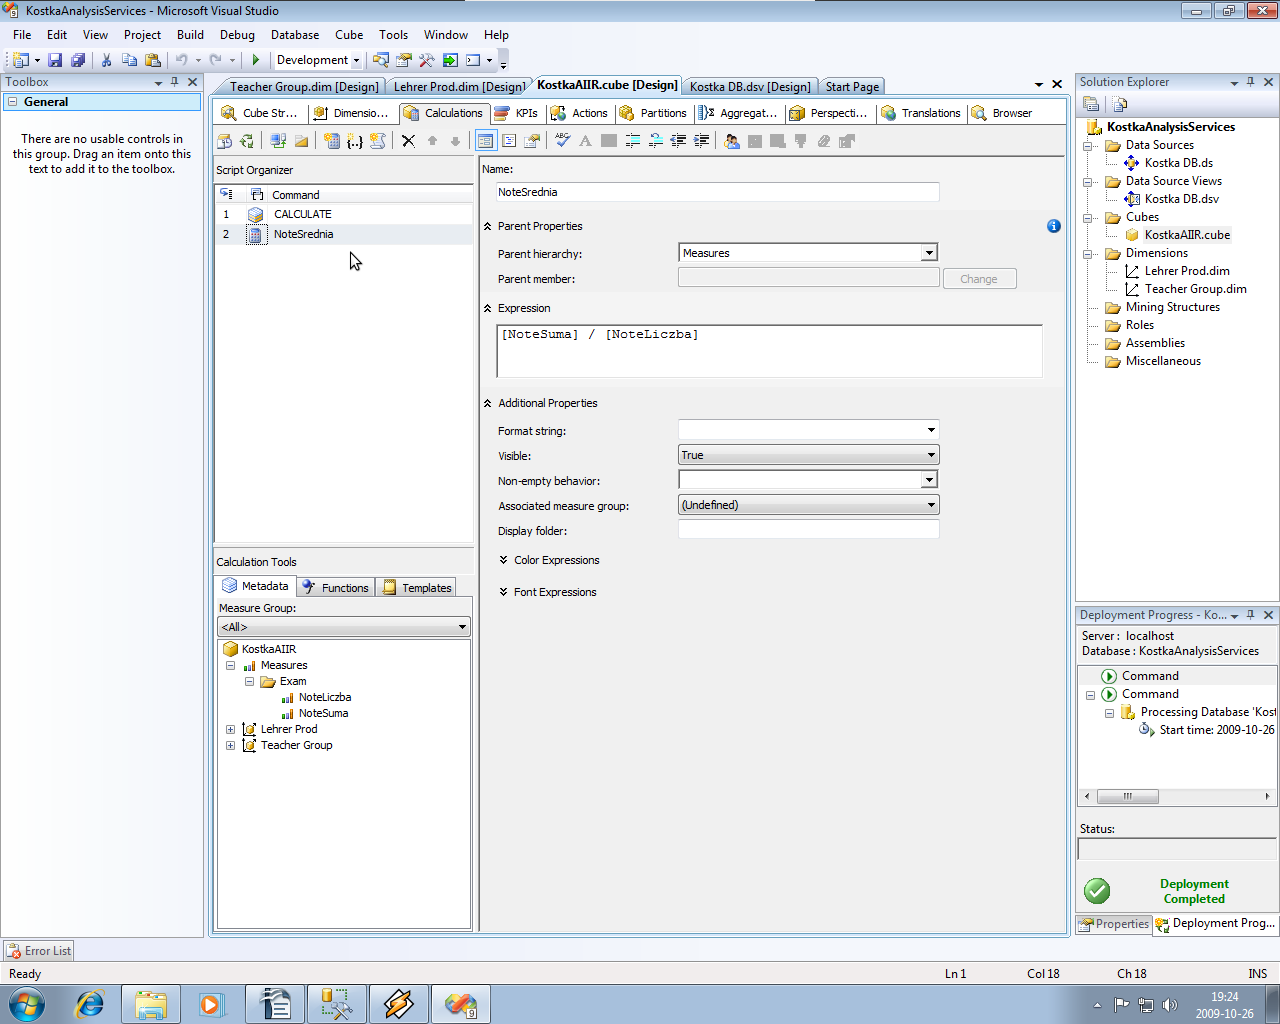Collapse the Additional Properties section

(x=488, y=403)
